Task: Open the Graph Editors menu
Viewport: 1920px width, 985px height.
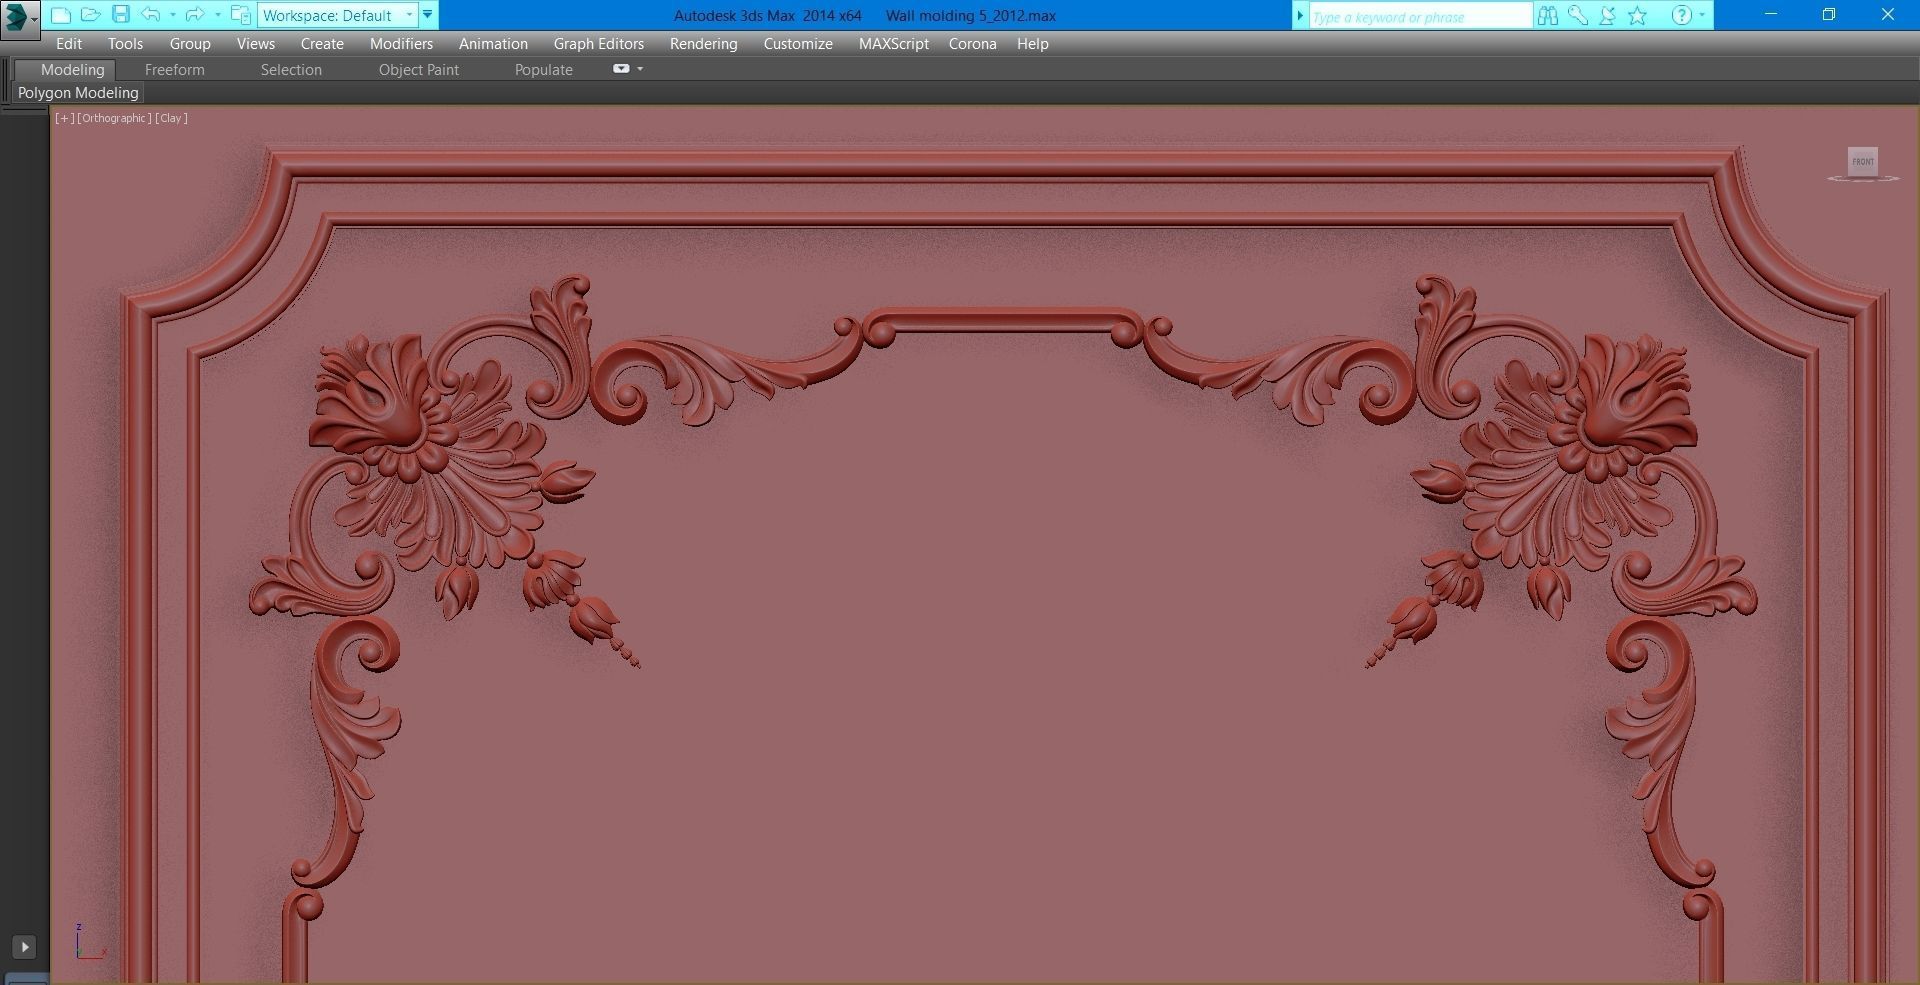Action: pos(599,44)
